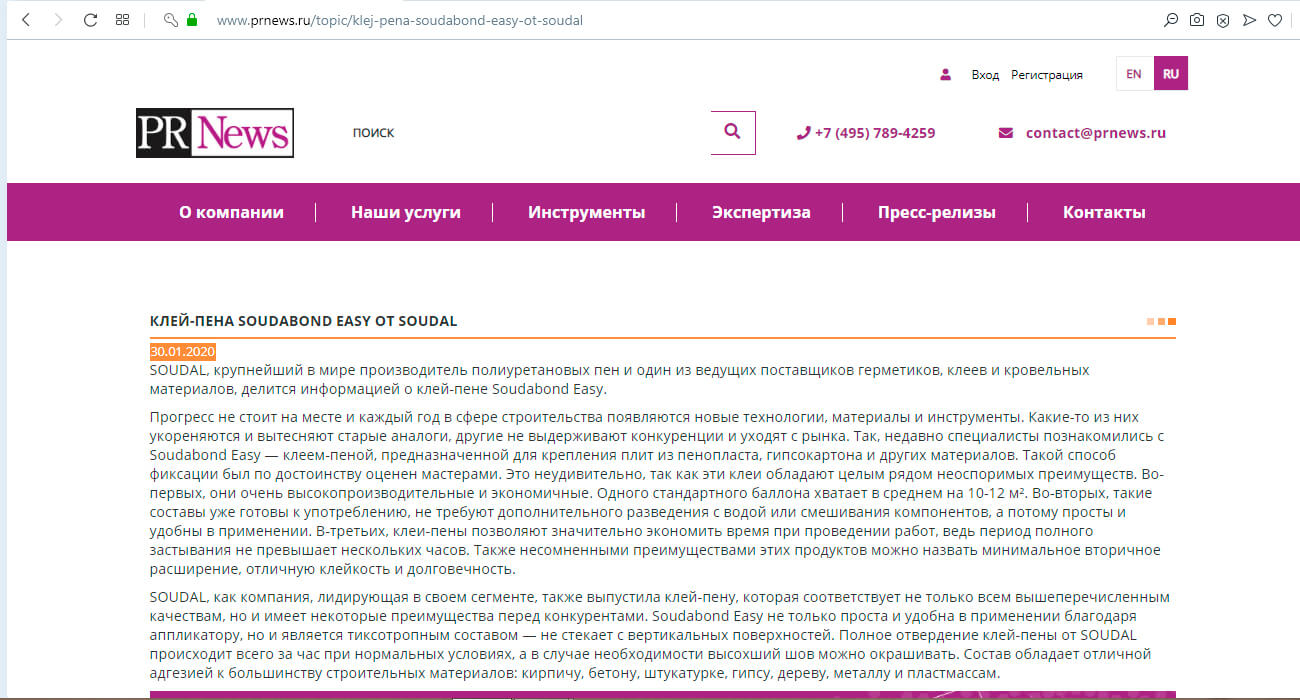Viewport: 1300px width, 700px height.
Task: Click the green padlock security icon
Action: [192, 20]
